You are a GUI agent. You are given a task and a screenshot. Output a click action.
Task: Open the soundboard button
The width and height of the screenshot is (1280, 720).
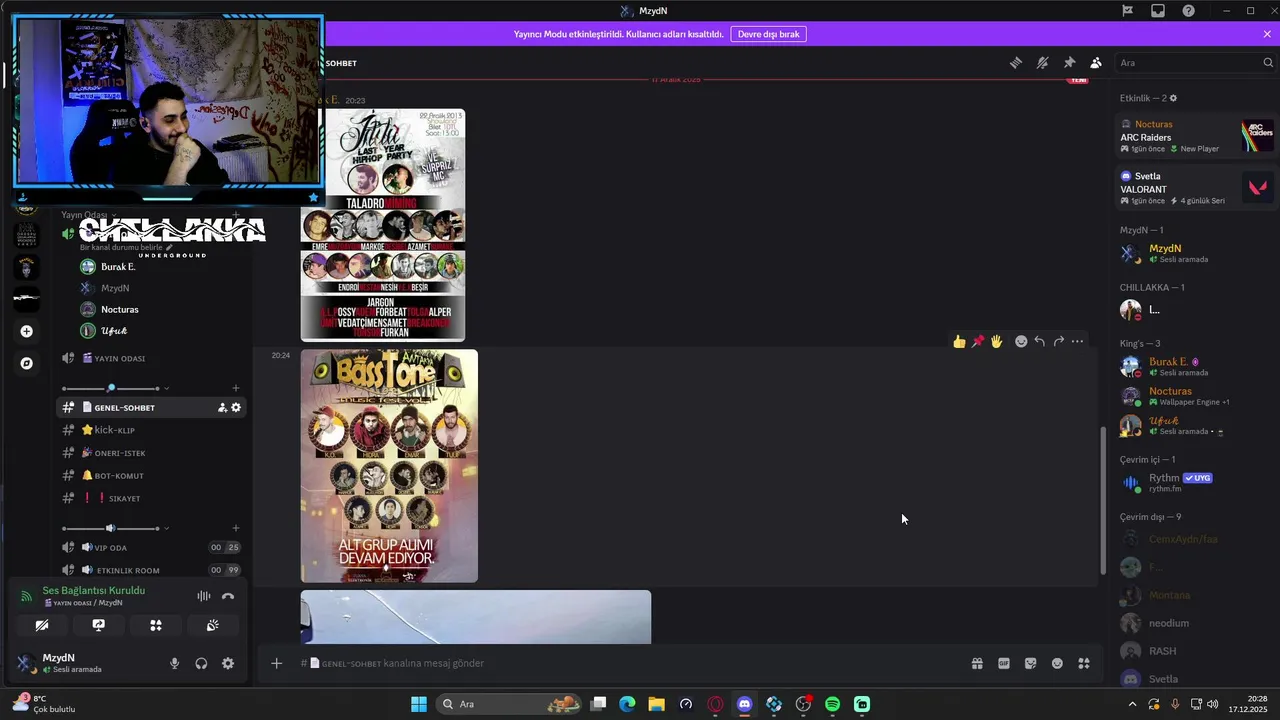213,625
